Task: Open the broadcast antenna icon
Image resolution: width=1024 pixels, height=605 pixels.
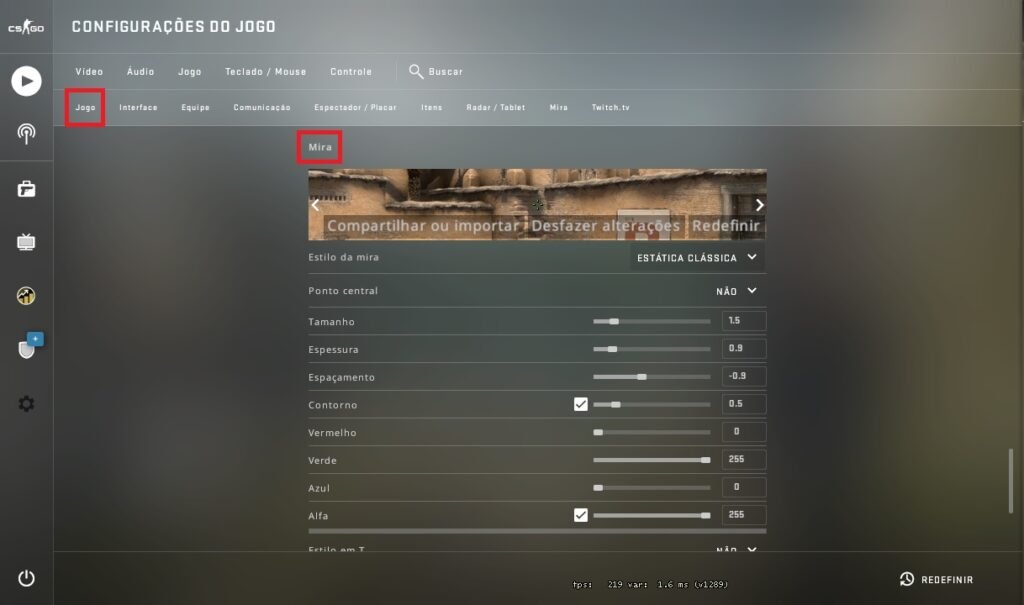Action: point(26,134)
